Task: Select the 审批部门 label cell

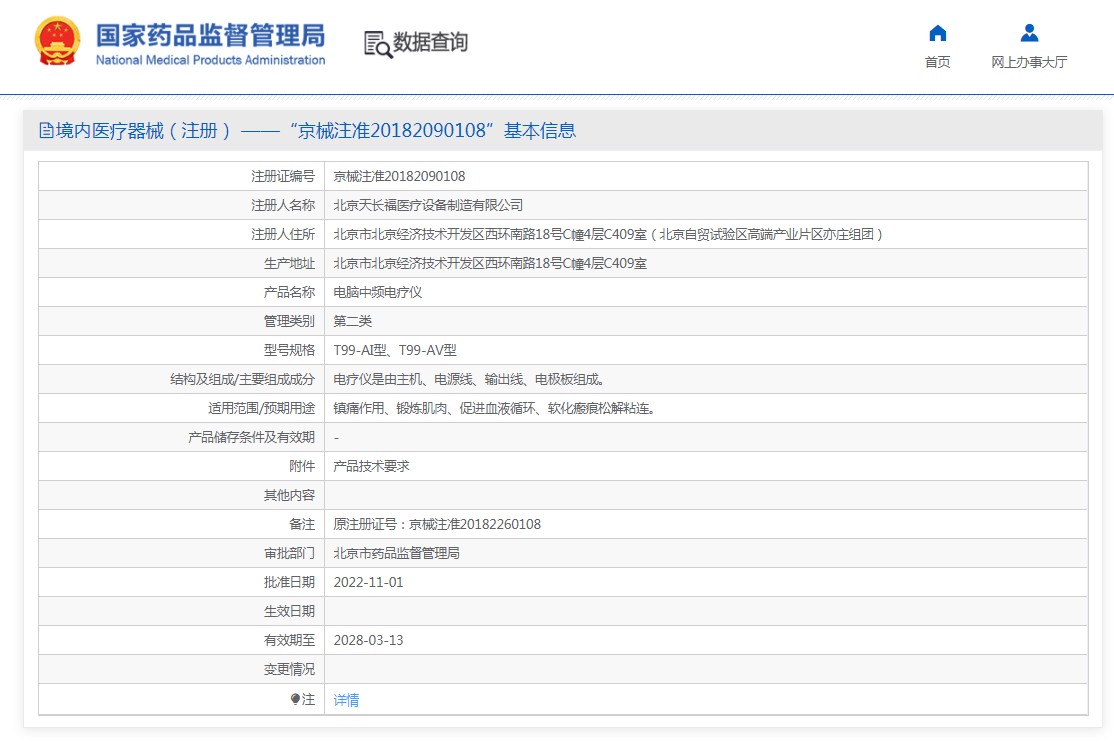Action: pyautogui.click(x=181, y=553)
